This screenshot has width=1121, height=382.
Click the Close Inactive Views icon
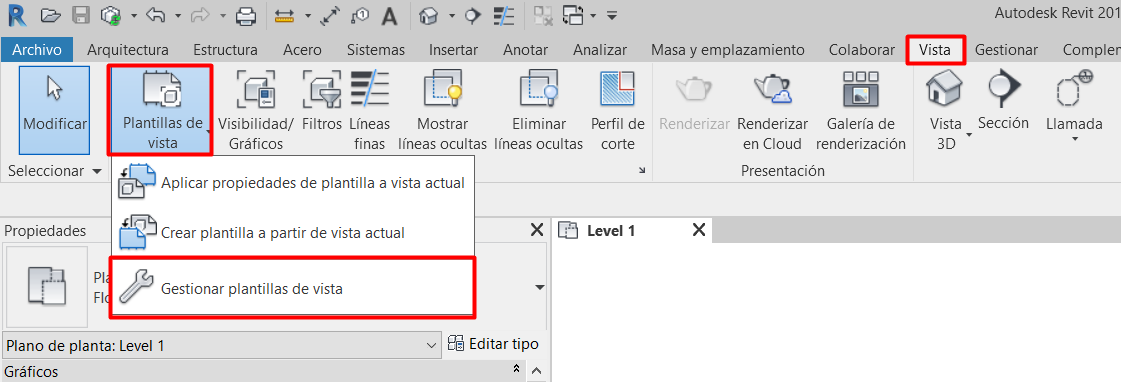point(543,15)
